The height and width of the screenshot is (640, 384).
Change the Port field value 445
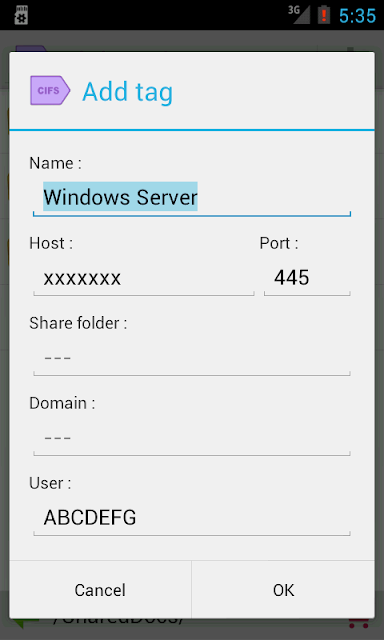tap(307, 279)
